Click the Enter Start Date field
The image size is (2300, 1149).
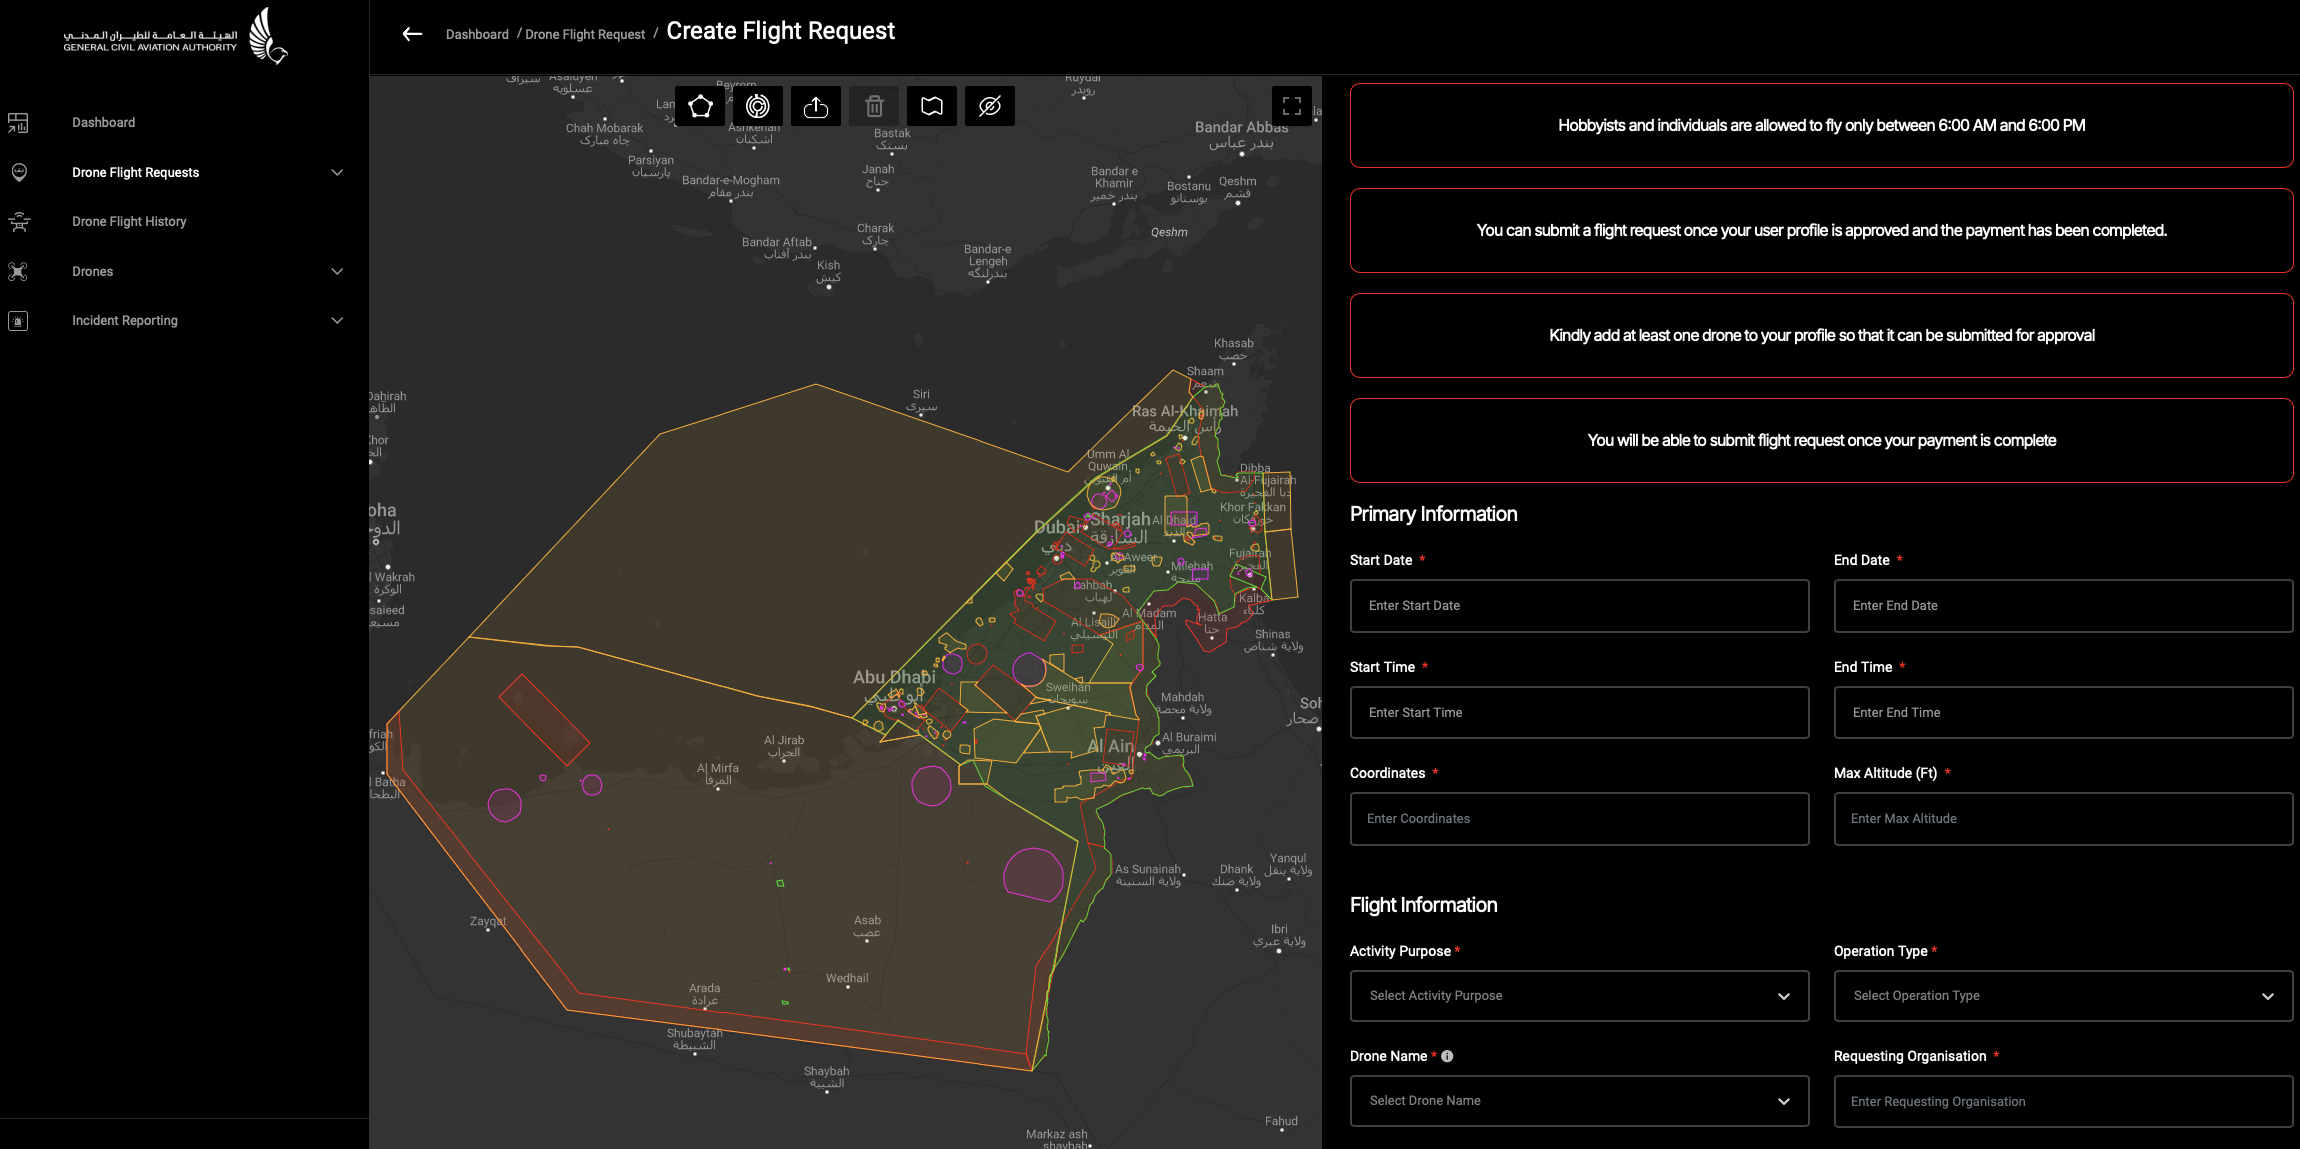tap(1579, 606)
